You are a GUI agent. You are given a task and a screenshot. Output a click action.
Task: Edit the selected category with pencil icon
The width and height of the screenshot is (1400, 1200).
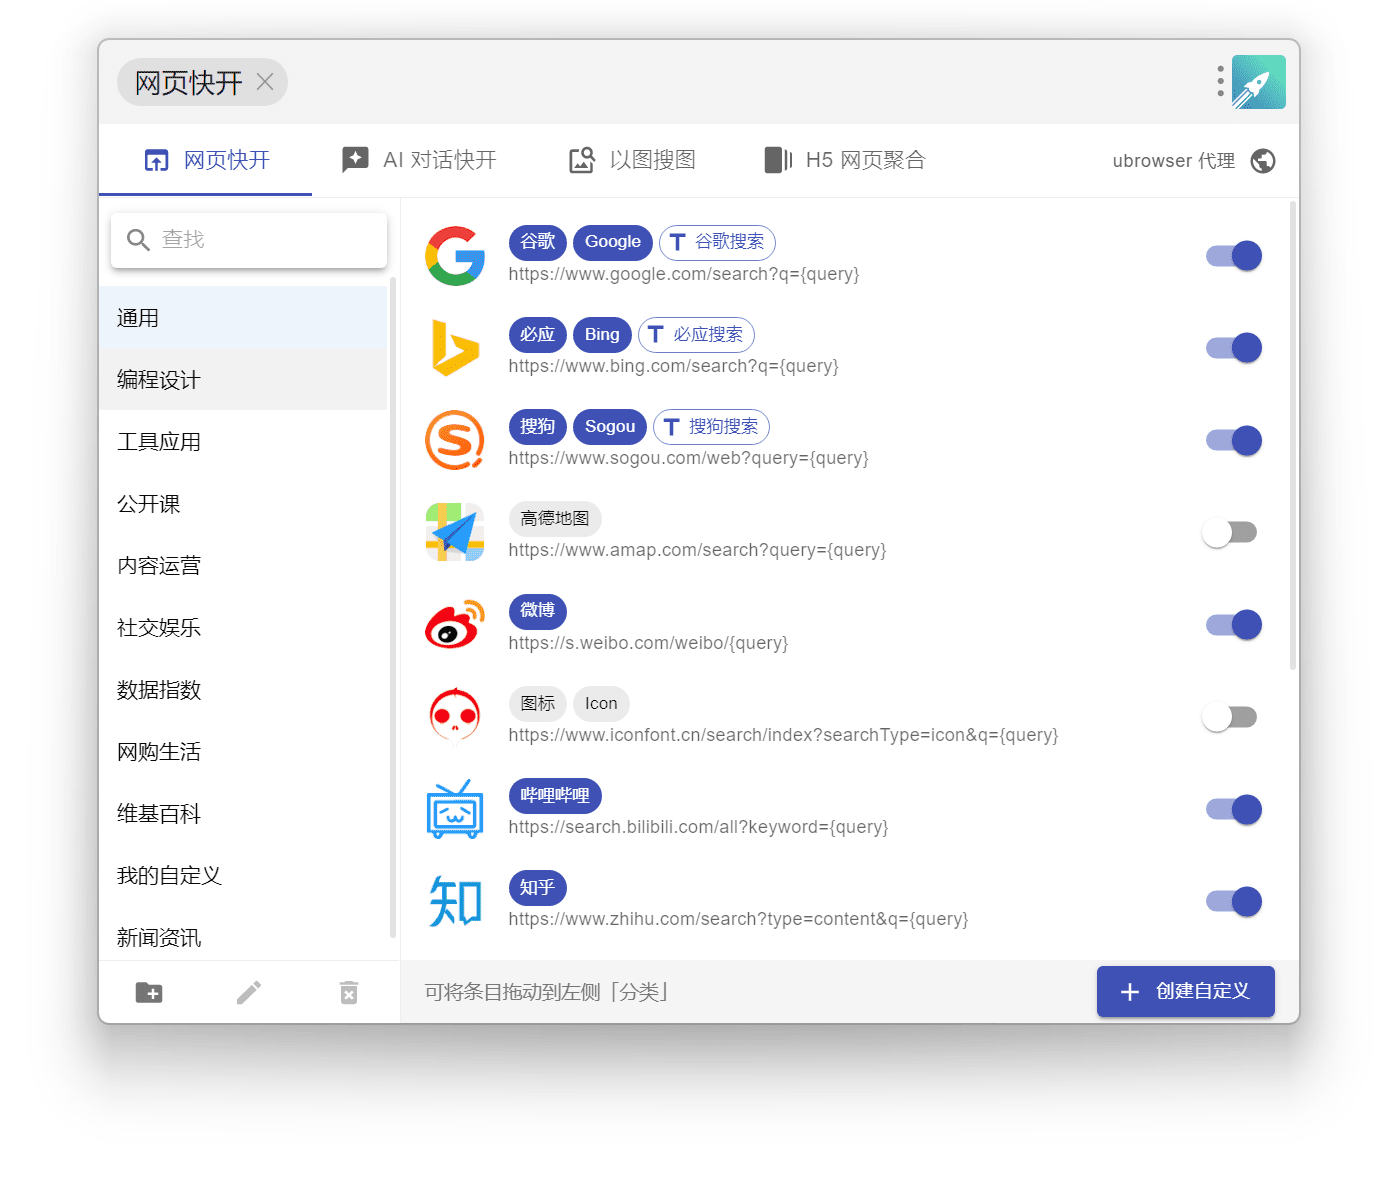[x=249, y=992]
